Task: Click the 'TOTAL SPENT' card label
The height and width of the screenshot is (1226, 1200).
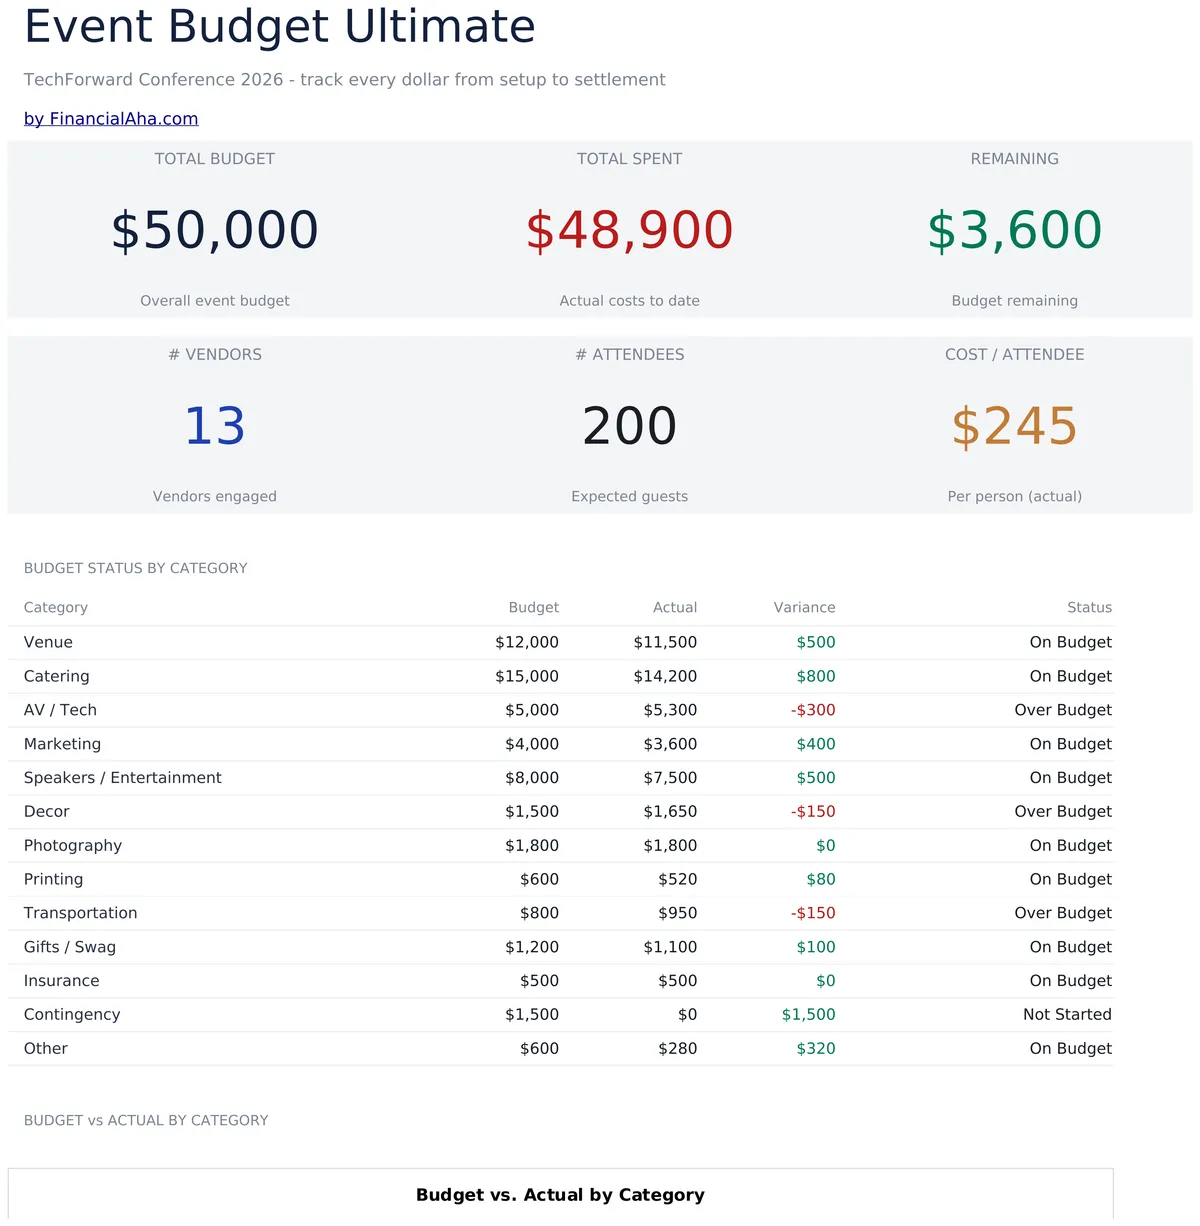Action: tap(630, 159)
